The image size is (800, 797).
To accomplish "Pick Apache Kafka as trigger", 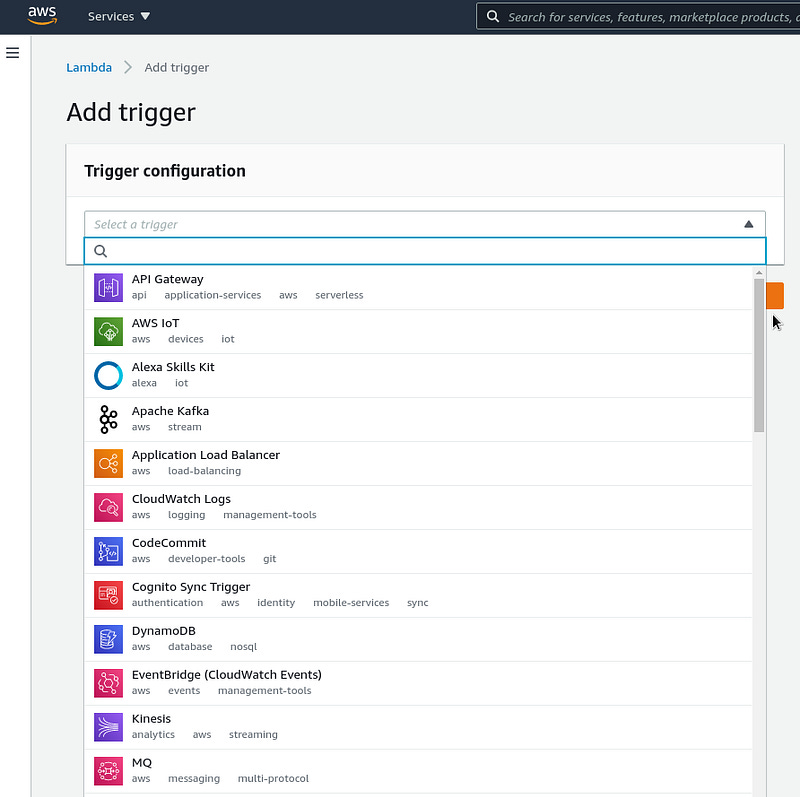I will [418, 419].
